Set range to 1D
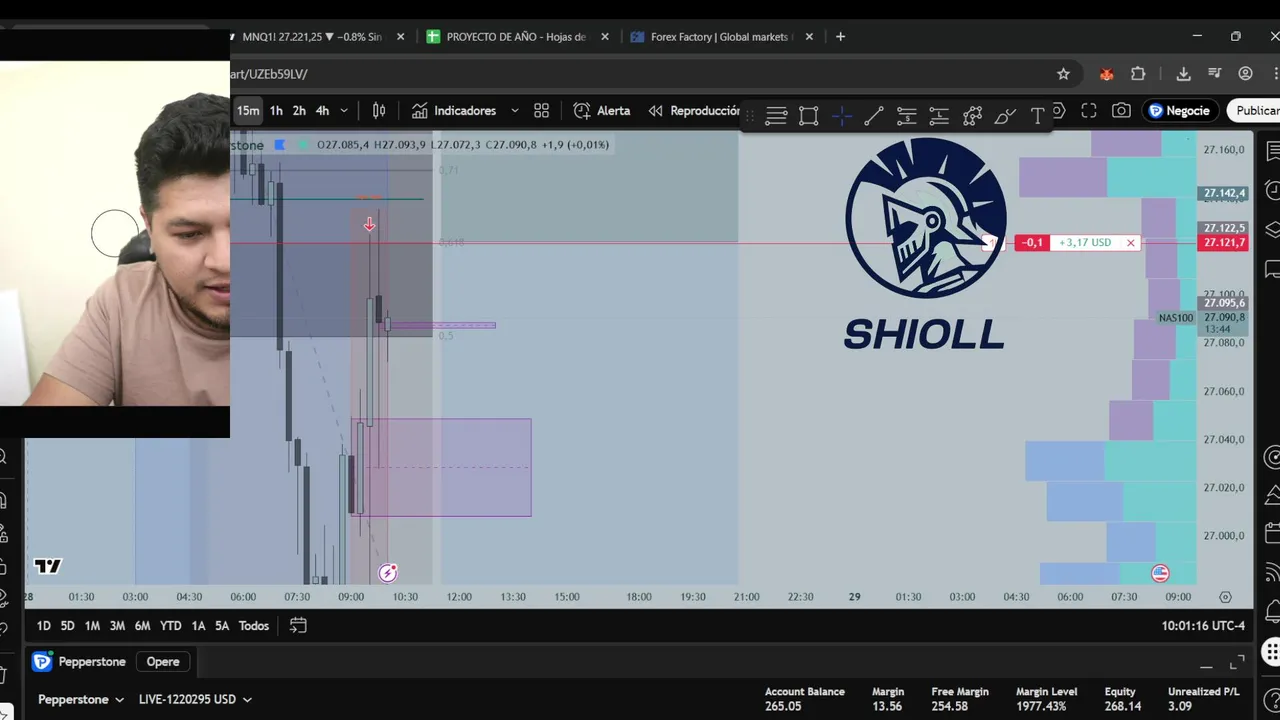 43,626
